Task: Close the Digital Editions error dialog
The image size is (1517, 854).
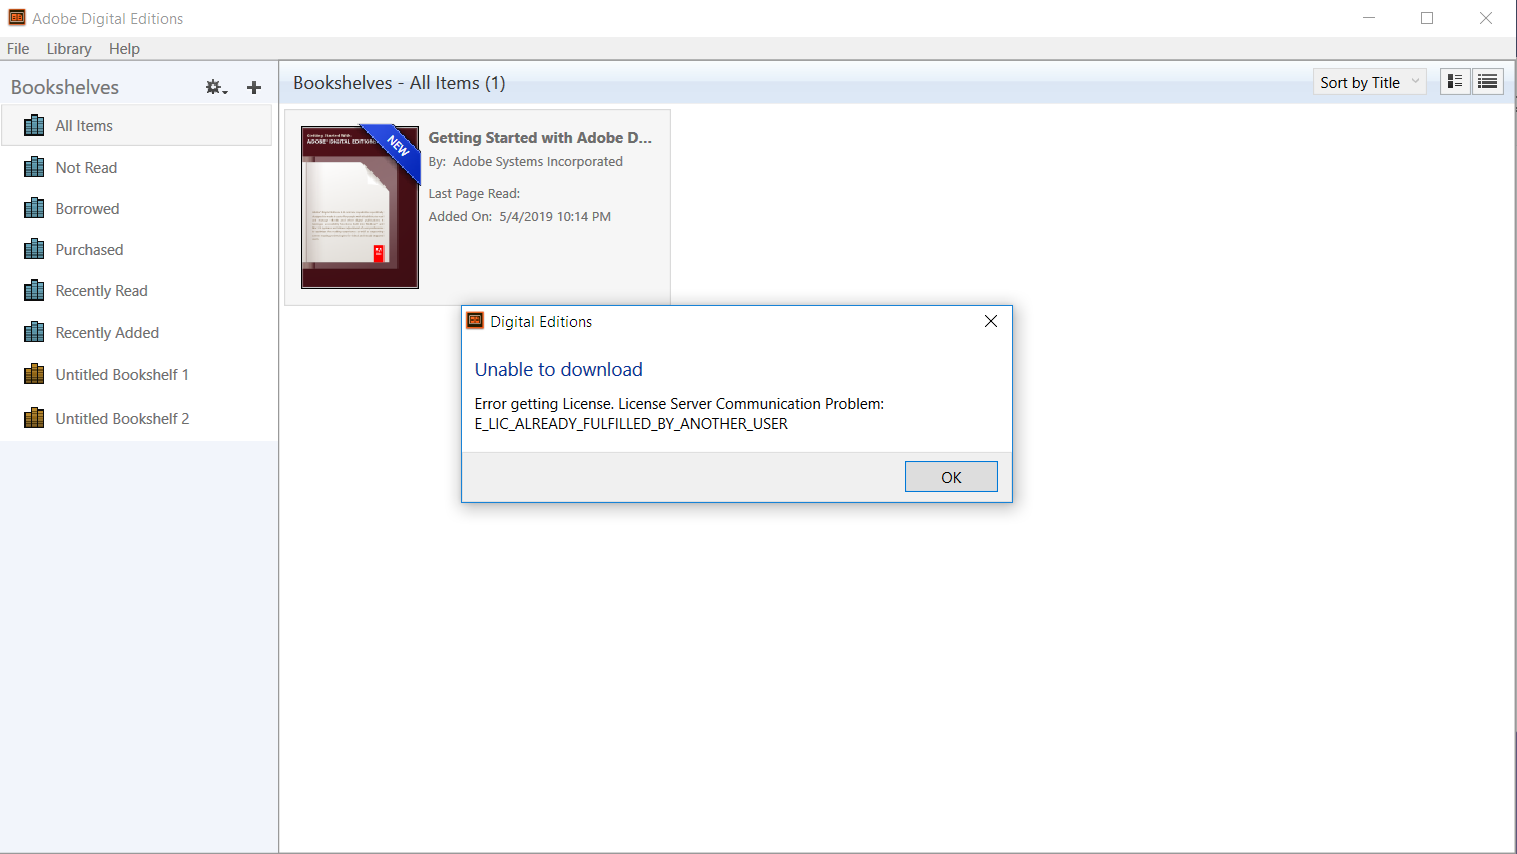Action: (991, 321)
